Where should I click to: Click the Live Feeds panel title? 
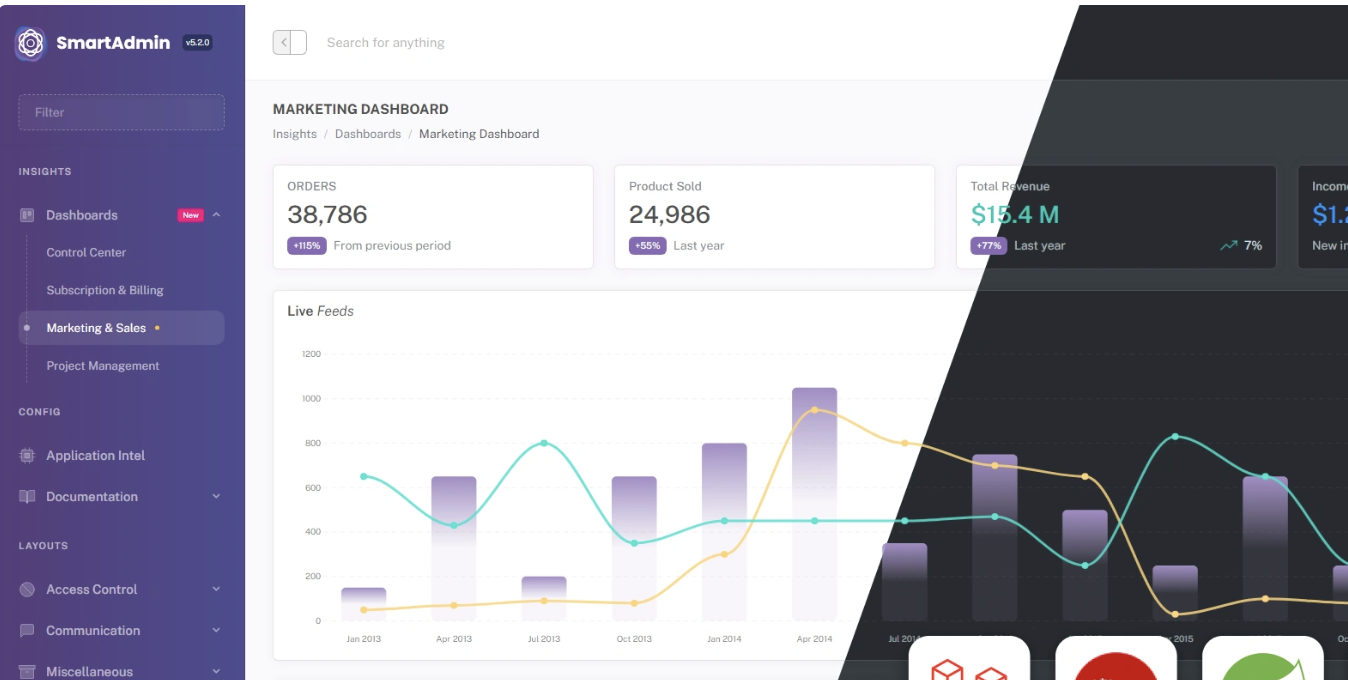pyautogui.click(x=320, y=311)
